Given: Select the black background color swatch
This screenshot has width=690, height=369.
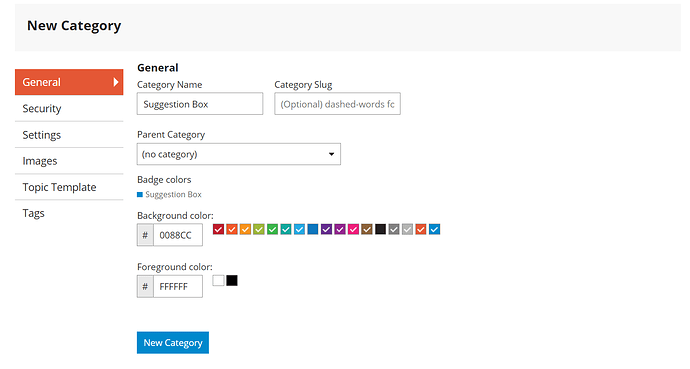Looking at the screenshot, I should (380, 229).
